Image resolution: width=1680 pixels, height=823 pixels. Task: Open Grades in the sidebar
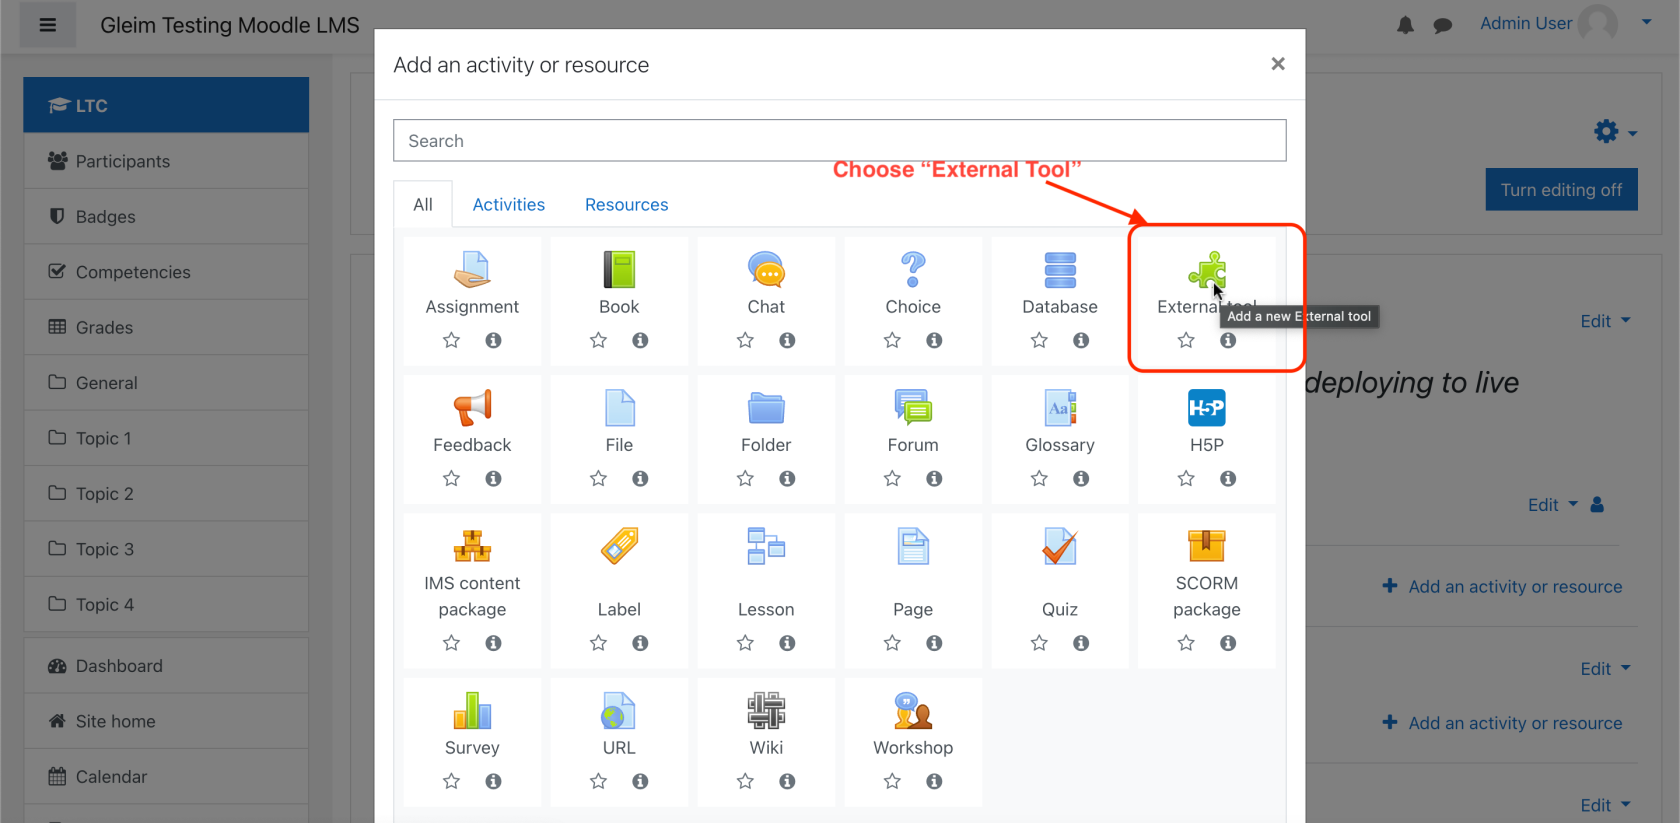pos(166,327)
